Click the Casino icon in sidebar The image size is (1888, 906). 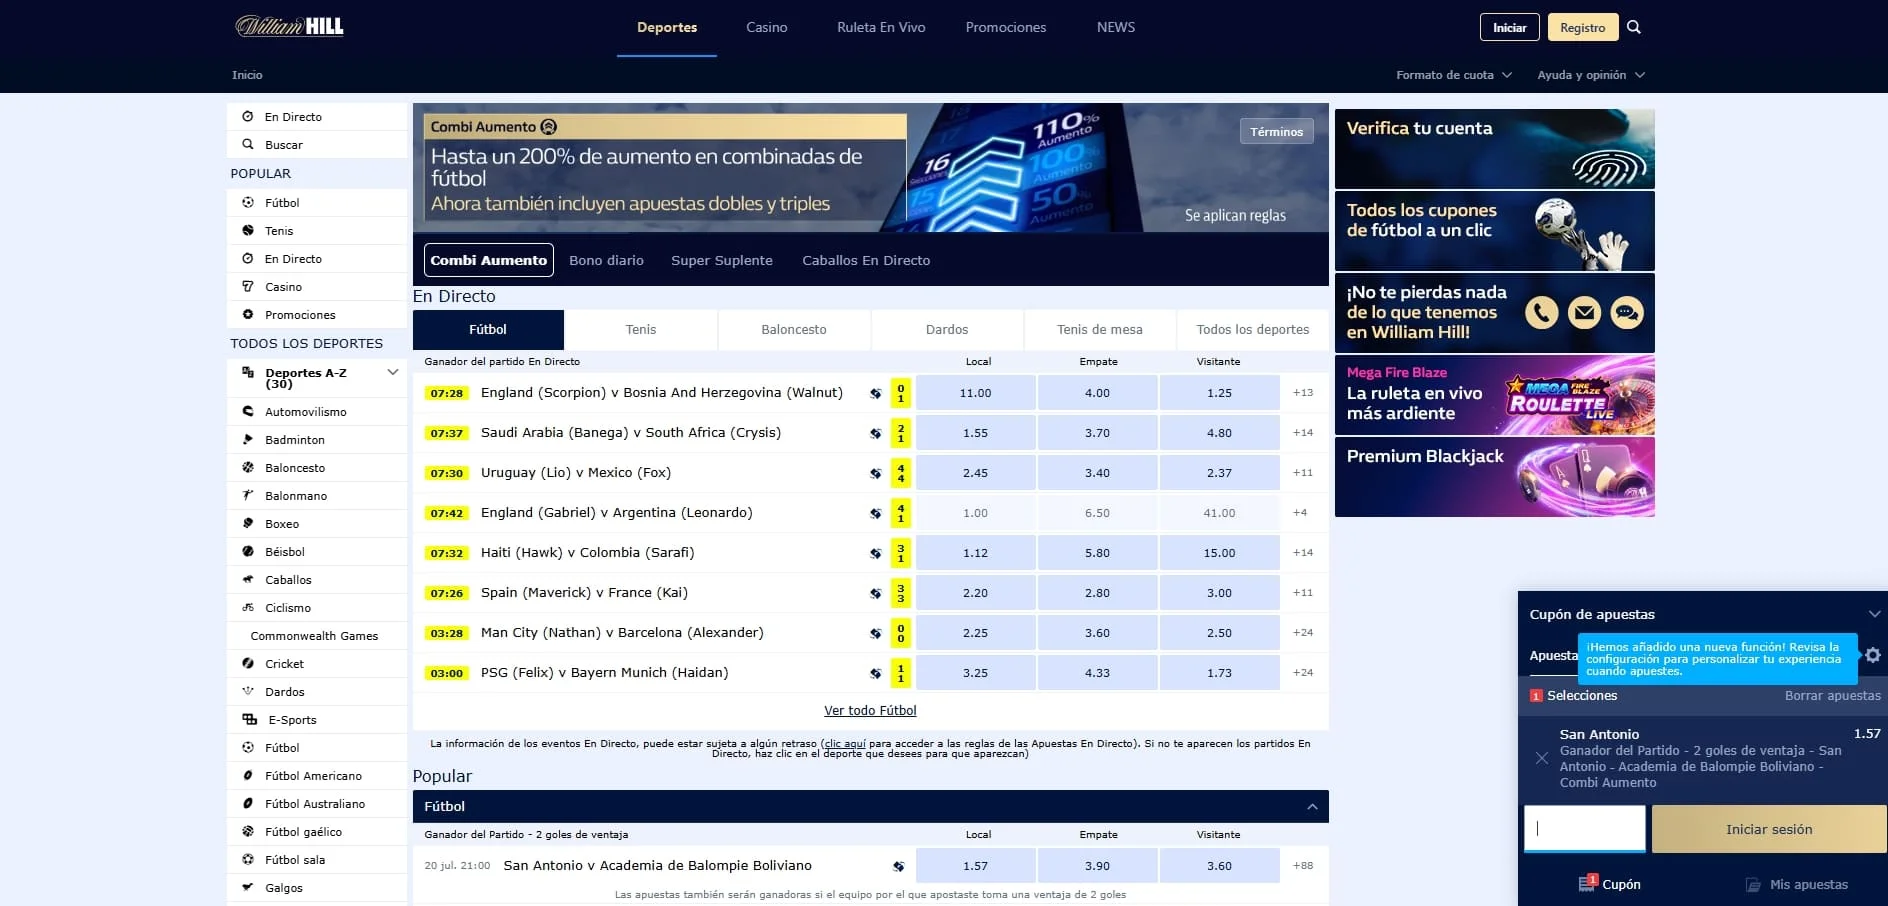click(248, 287)
